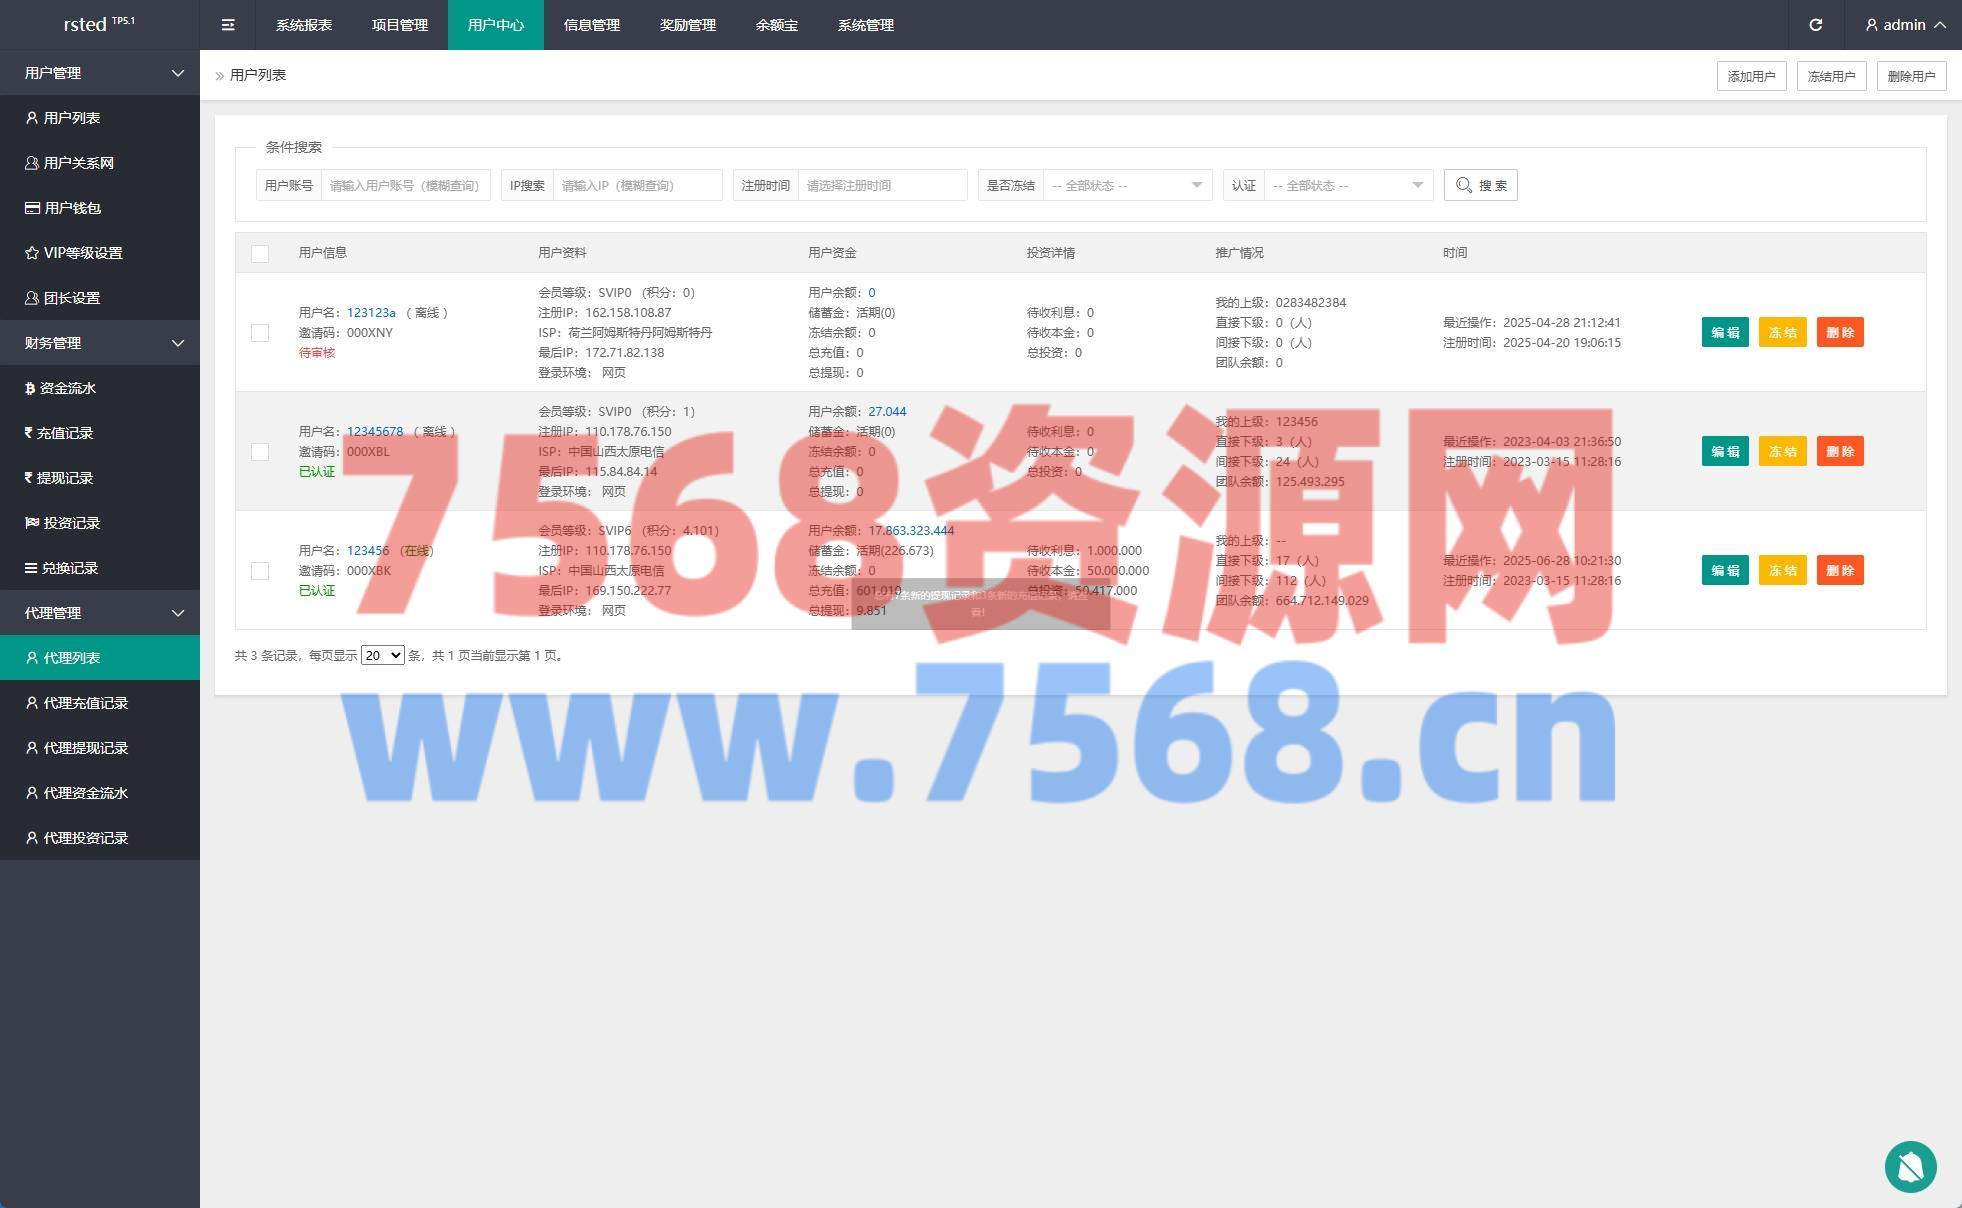Click the notification bell icon at bottom right

click(1910, 1166)
